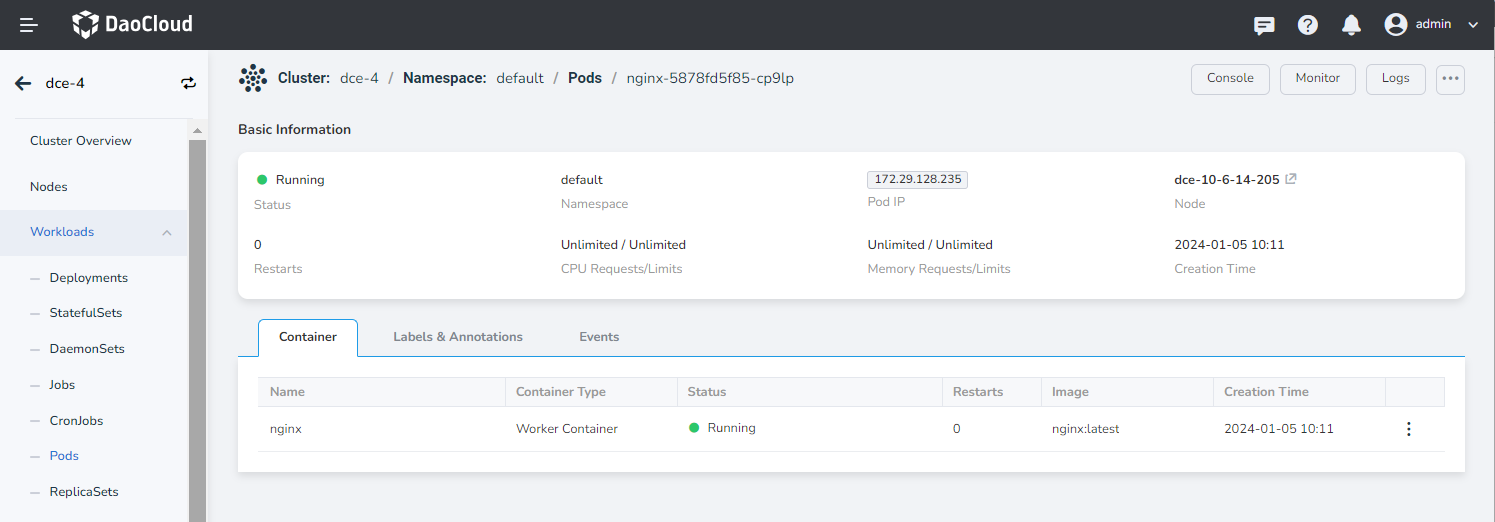Screen dimensions: 1495x522
Task: Open node dce-10-6-14-205 external link icon
Action: [1291, 180]
